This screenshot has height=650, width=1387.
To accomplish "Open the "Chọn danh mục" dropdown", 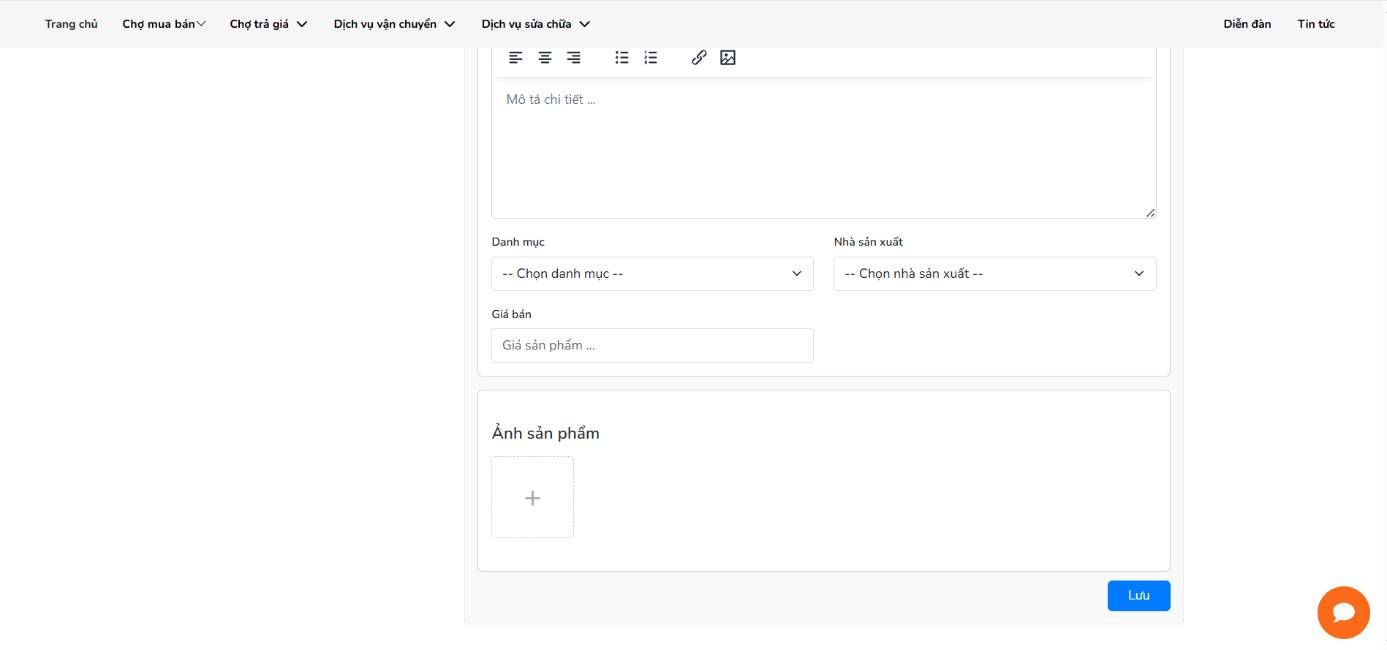I will click(x=652, y=274).
